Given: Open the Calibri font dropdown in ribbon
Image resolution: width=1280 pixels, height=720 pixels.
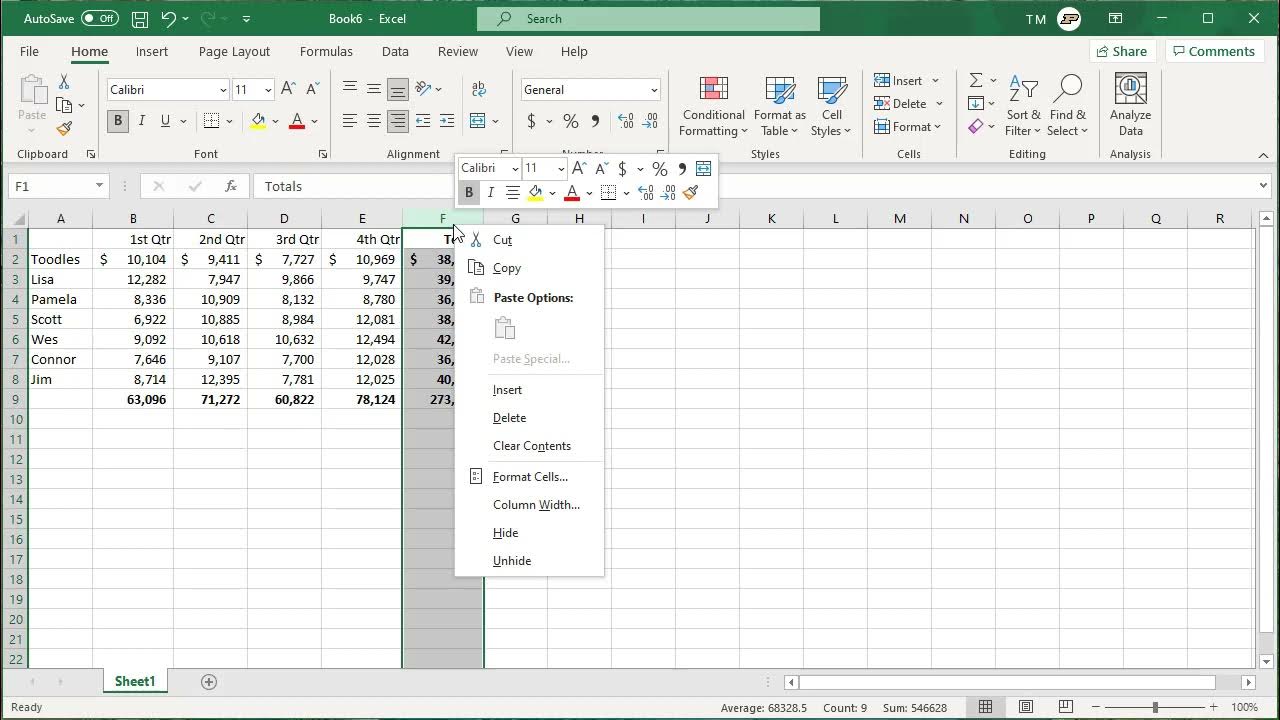Looking at the screenshot, I should click(223, 90).
